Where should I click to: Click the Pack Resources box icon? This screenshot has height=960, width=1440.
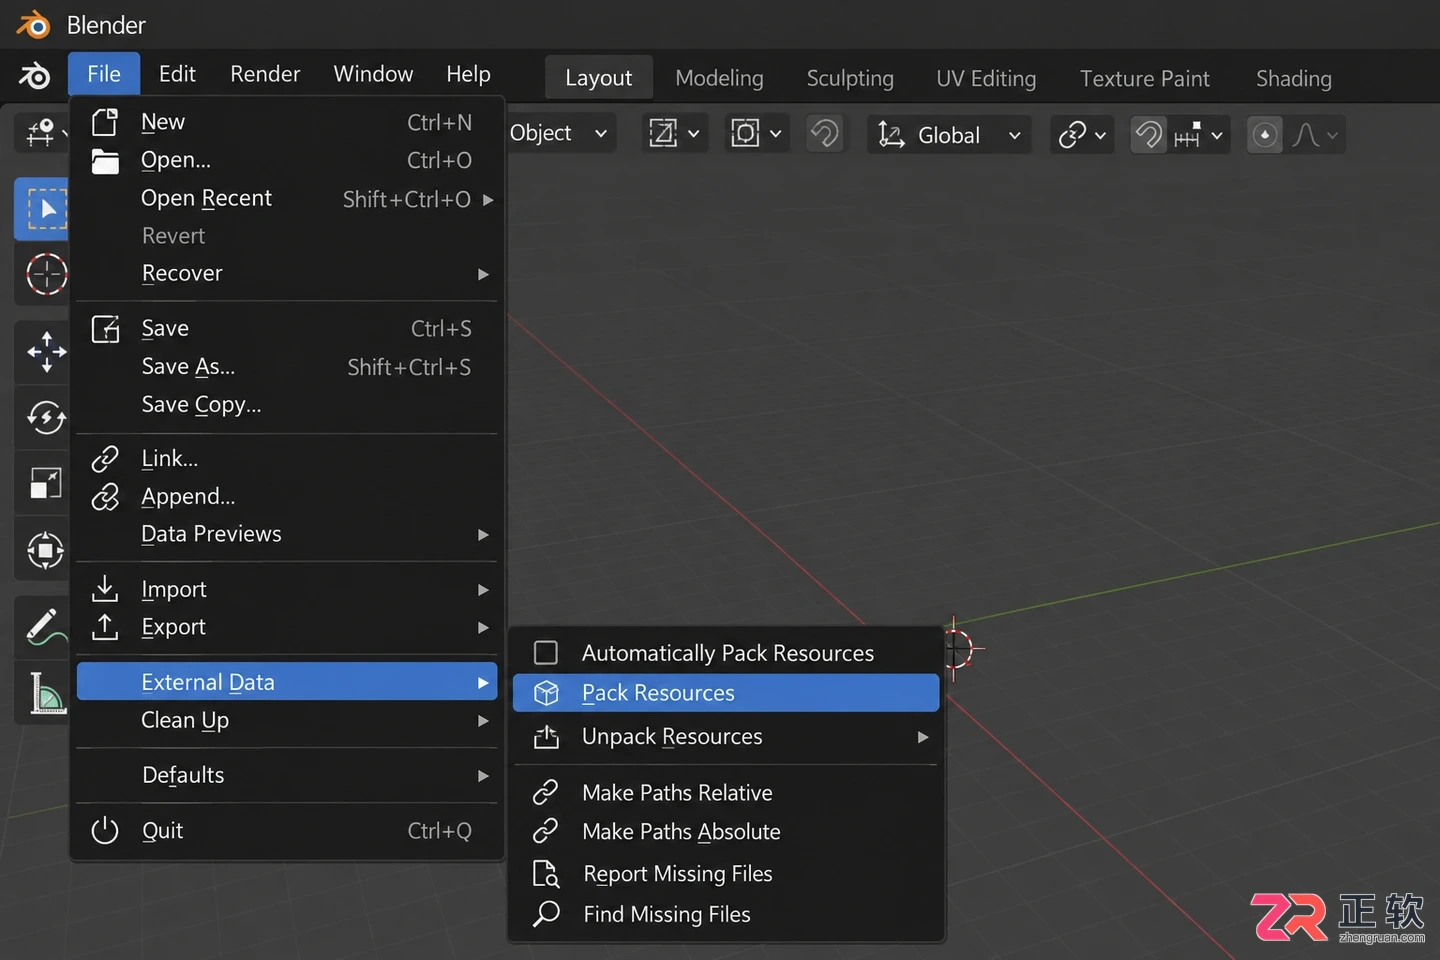(546, 693)
